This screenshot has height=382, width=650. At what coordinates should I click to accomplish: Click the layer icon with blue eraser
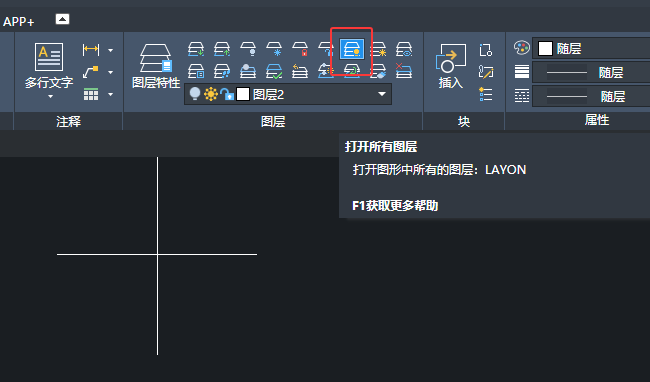(x=378, y=71)
